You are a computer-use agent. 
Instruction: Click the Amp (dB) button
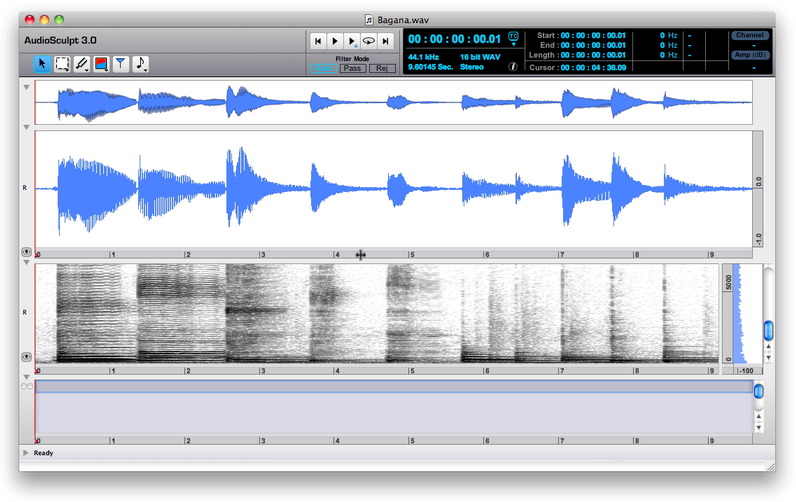[750, 55]
